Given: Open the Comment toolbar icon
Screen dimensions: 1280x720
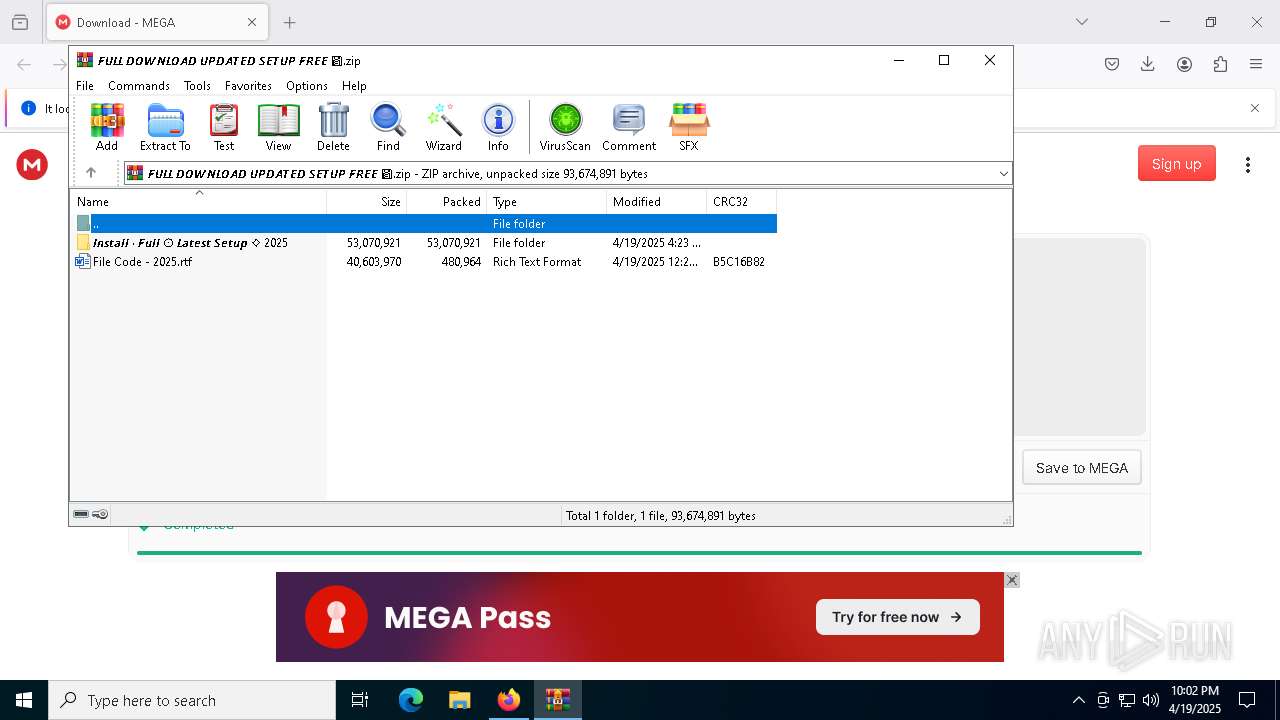Looking at the screenshot, I should (x=629, y=127).
